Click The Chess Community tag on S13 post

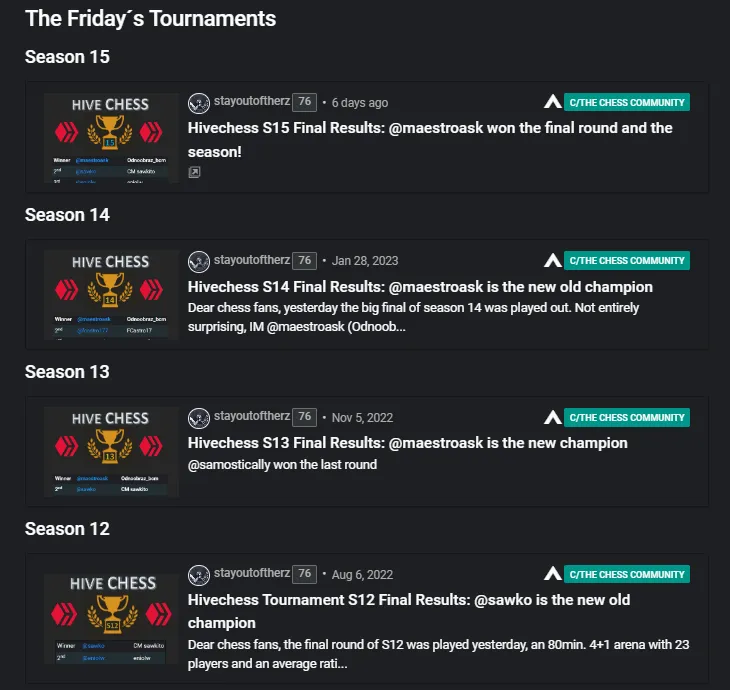[x=627, y=417]
